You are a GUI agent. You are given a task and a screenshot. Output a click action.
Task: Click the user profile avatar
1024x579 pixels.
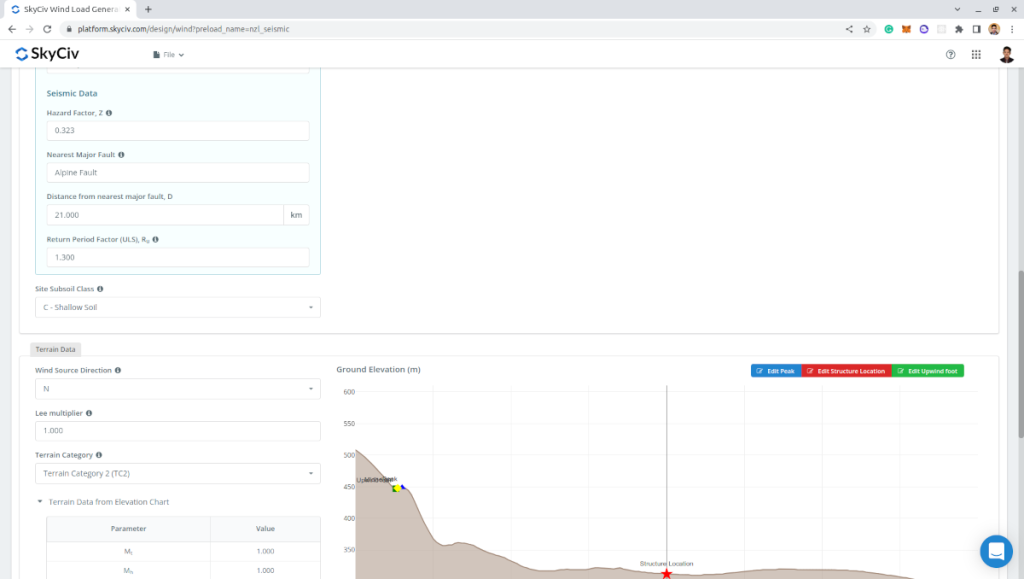point(1006,54)
